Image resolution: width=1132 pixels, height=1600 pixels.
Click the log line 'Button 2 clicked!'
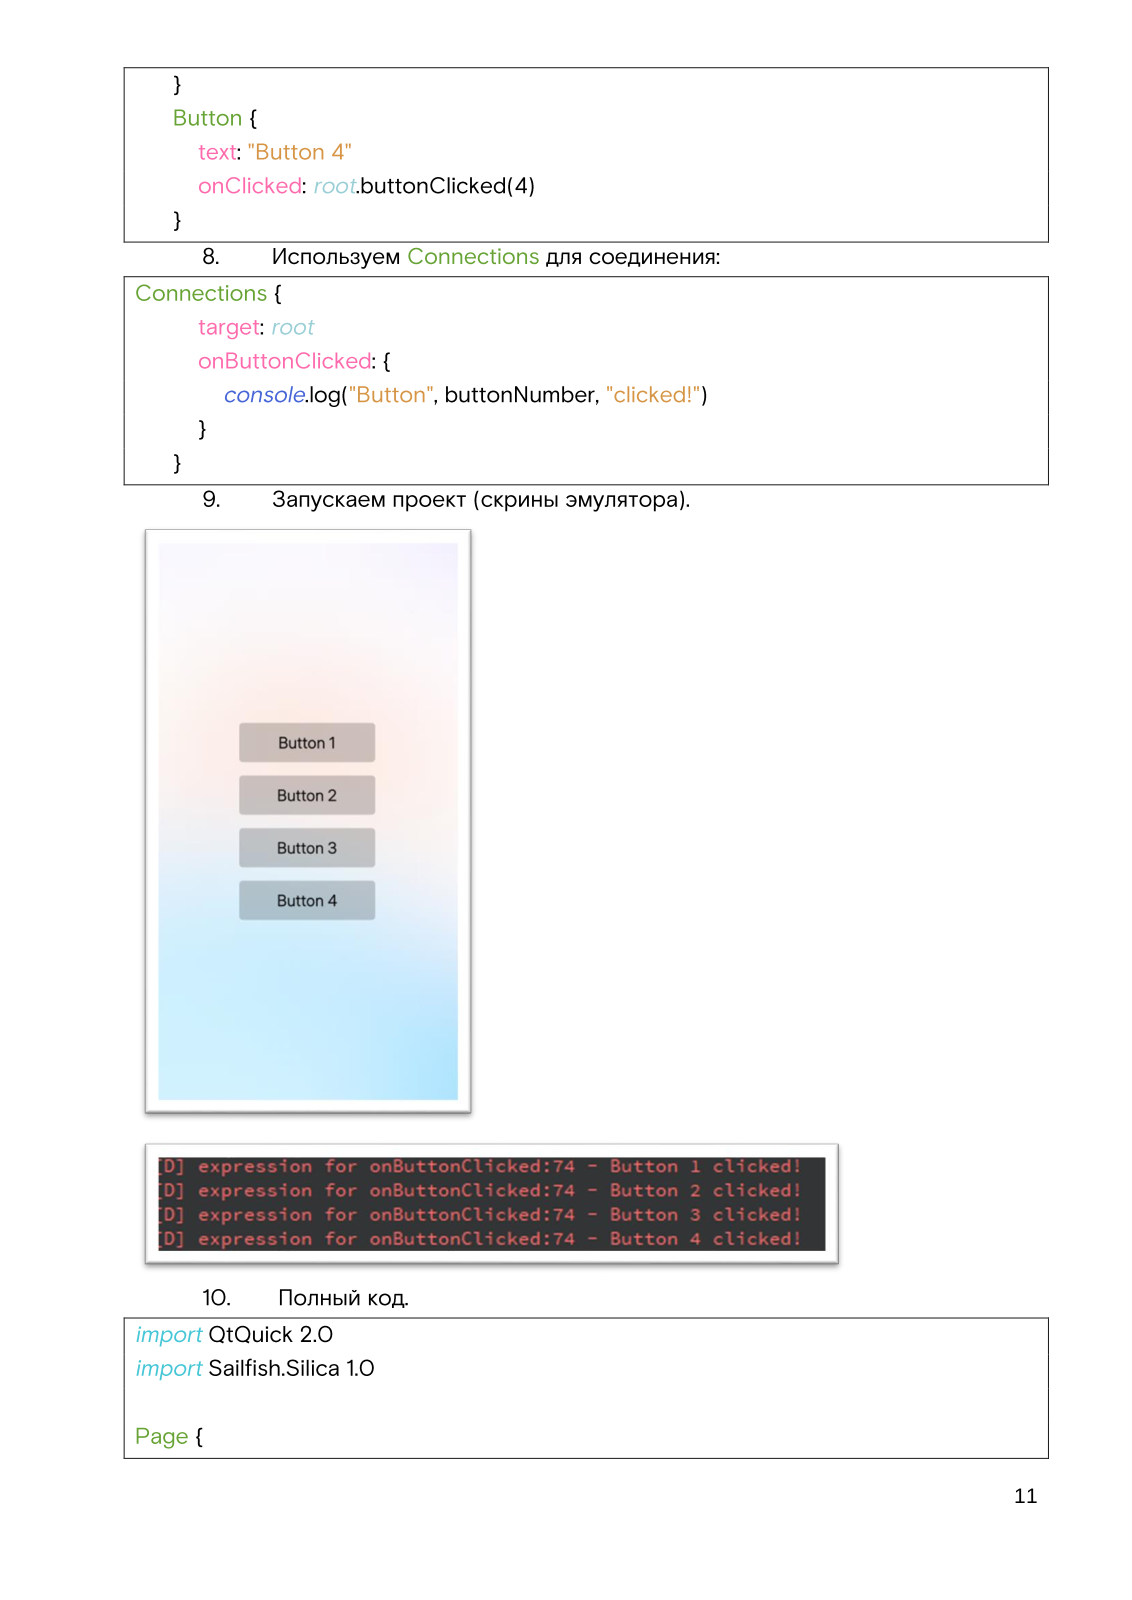(480, 1190)
